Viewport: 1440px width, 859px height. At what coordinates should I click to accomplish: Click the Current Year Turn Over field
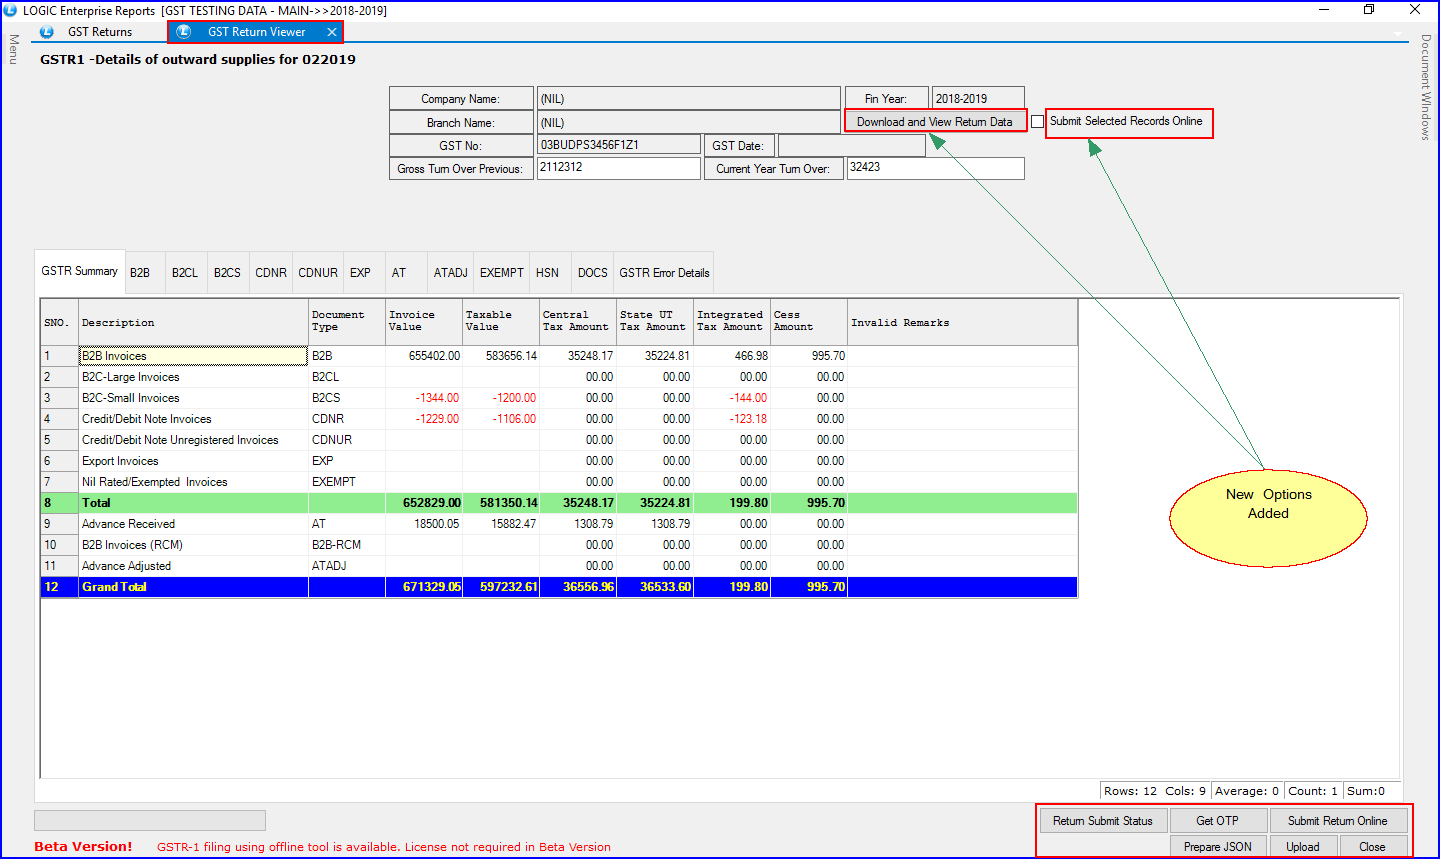[x=935, y=168]
